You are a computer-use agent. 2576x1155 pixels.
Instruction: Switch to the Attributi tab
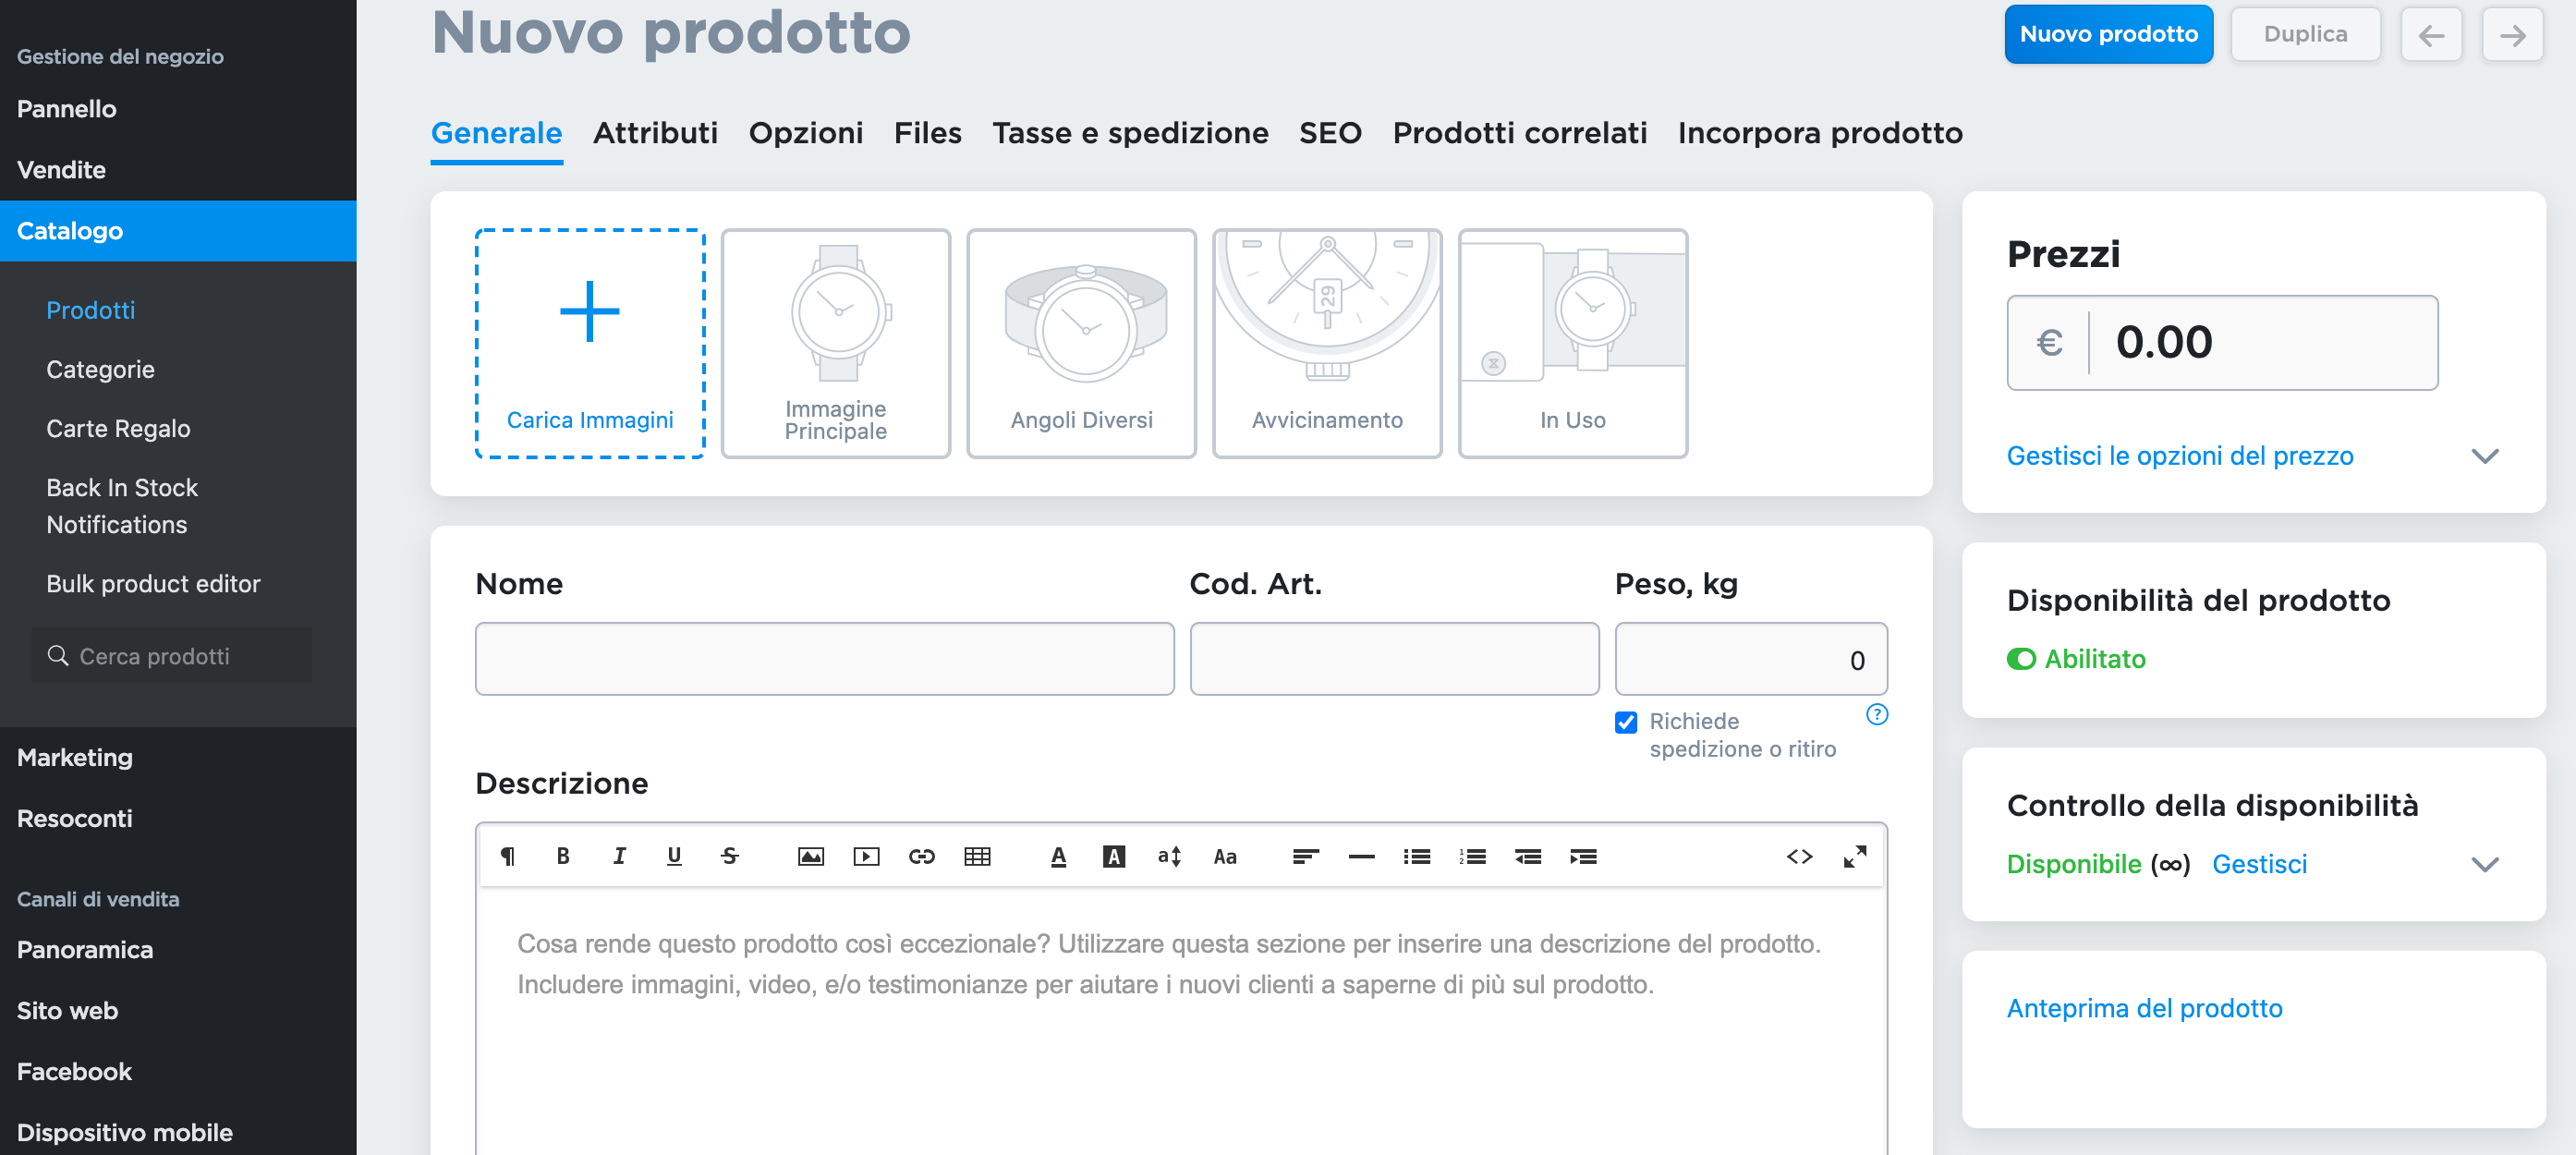coord(655,133)
